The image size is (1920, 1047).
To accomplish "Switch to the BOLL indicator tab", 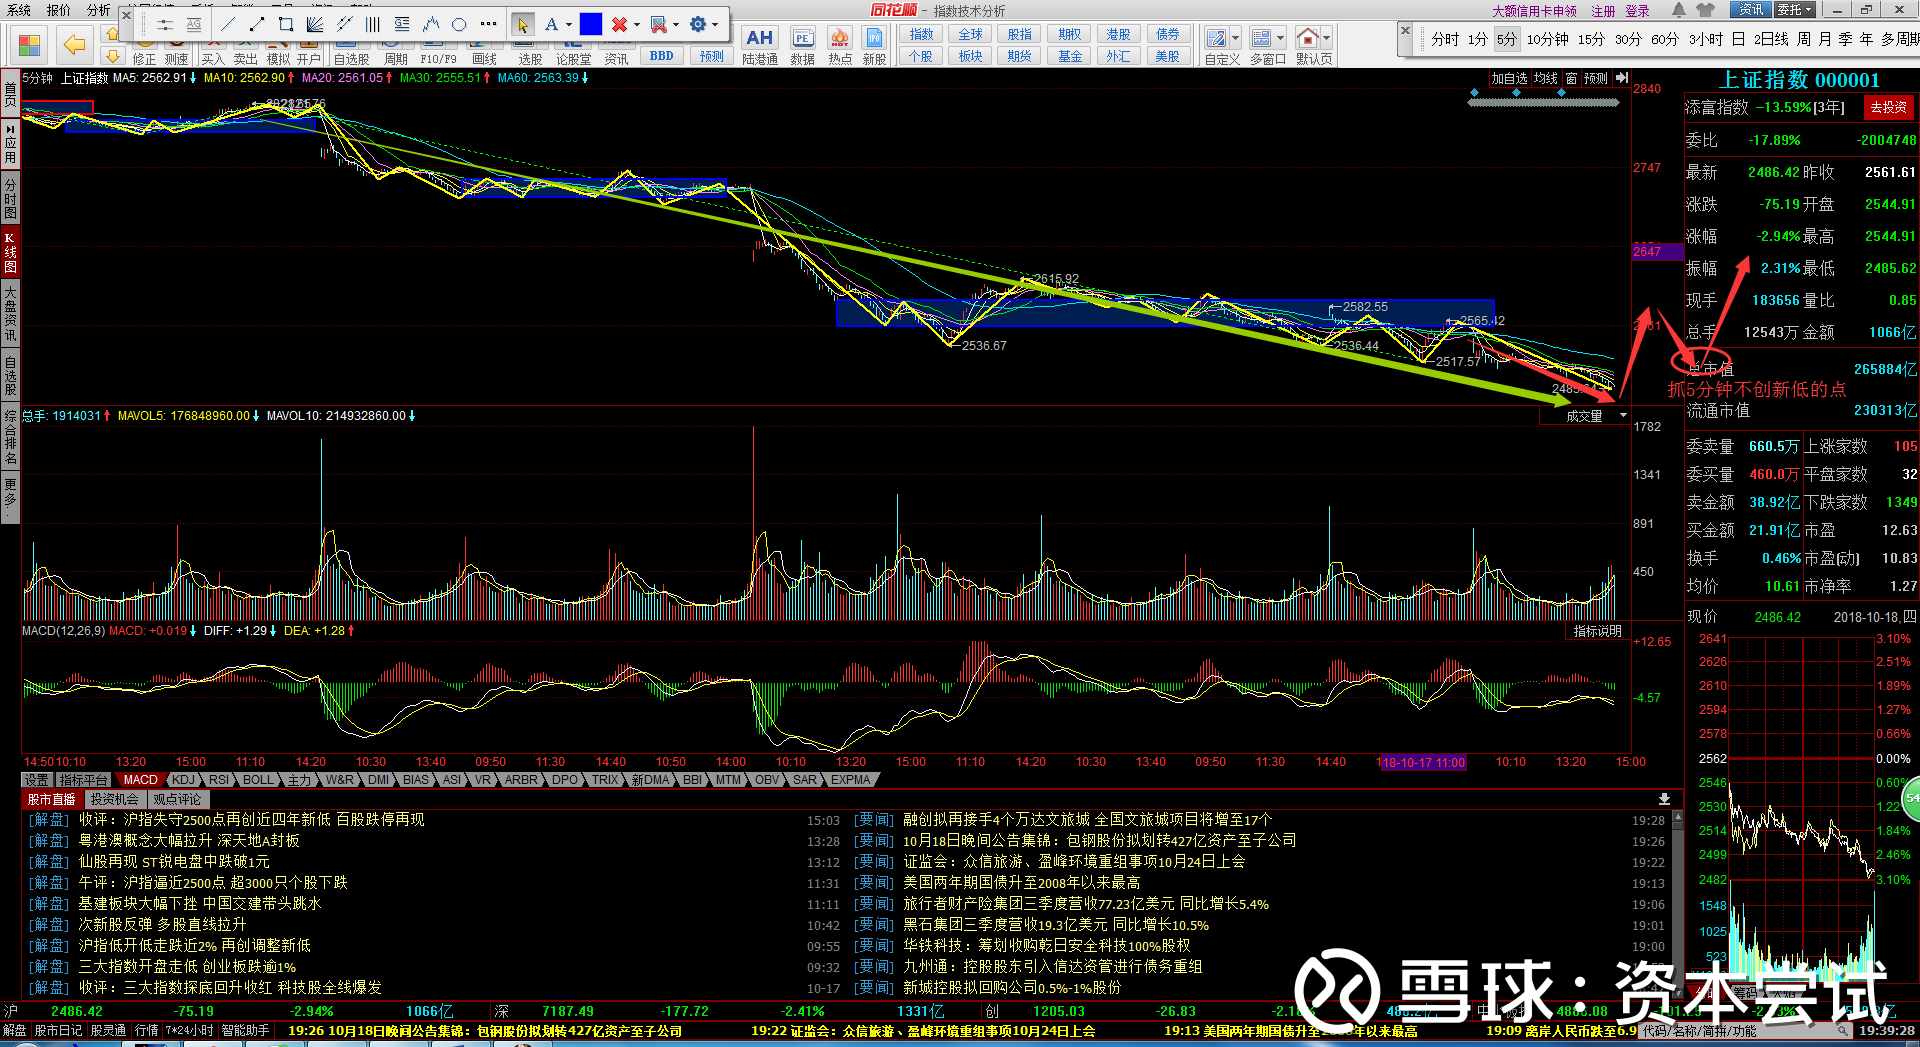I will [x=258, y=779].
